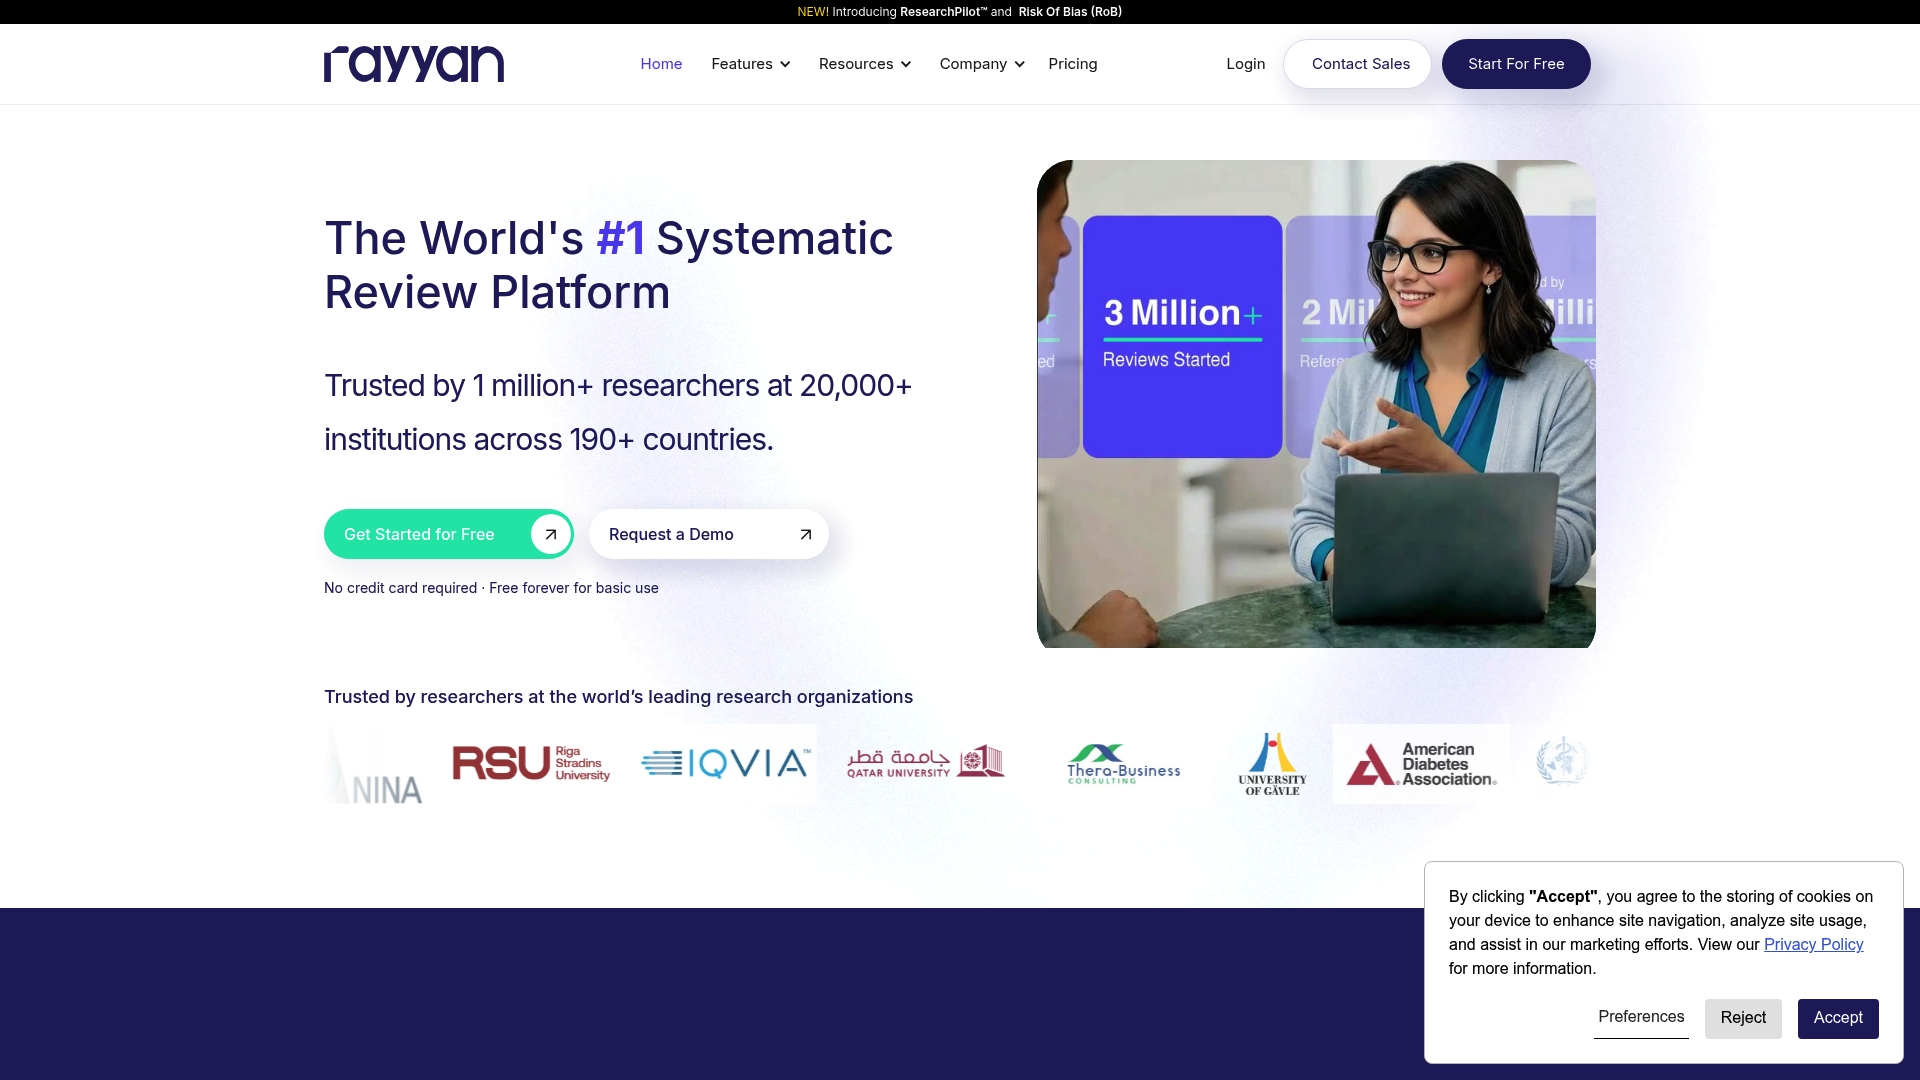This screenshot has height=1080, width=1920.
Task: Click the 3 Million+ Reviews Started card
Action: click(x=1182, y=337)
